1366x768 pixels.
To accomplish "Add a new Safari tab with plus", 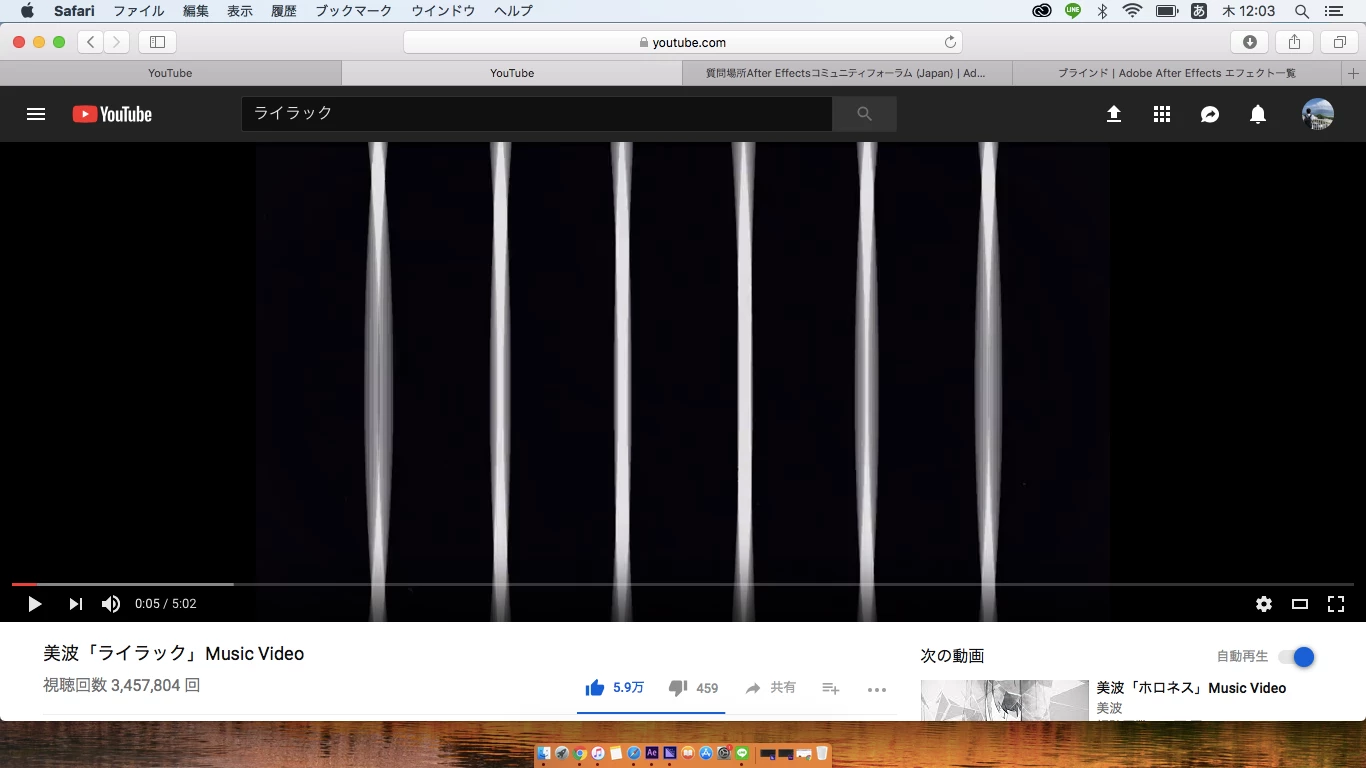I will (x=1354, y=73).
